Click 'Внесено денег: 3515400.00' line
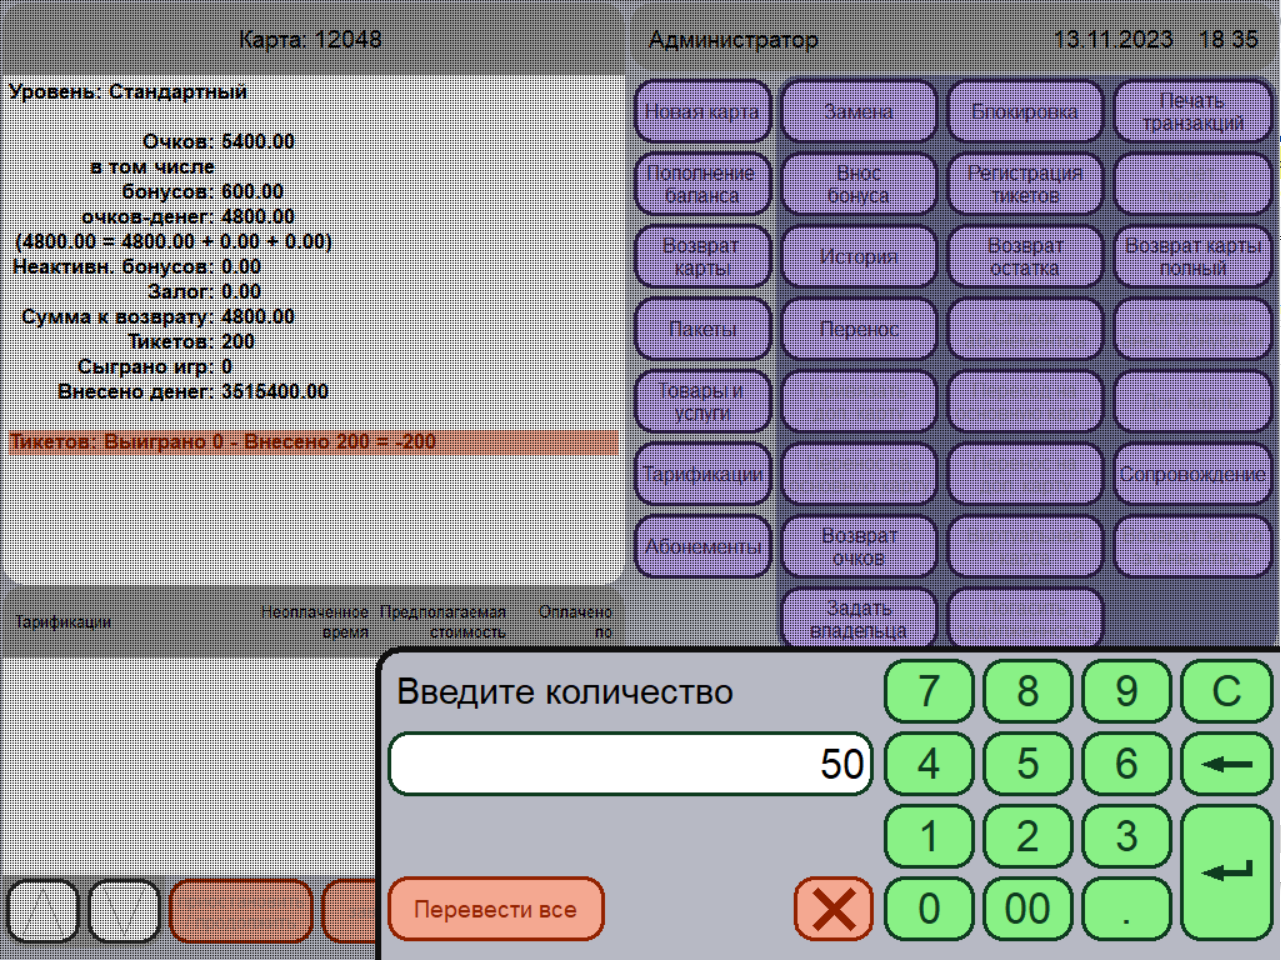 193,392
